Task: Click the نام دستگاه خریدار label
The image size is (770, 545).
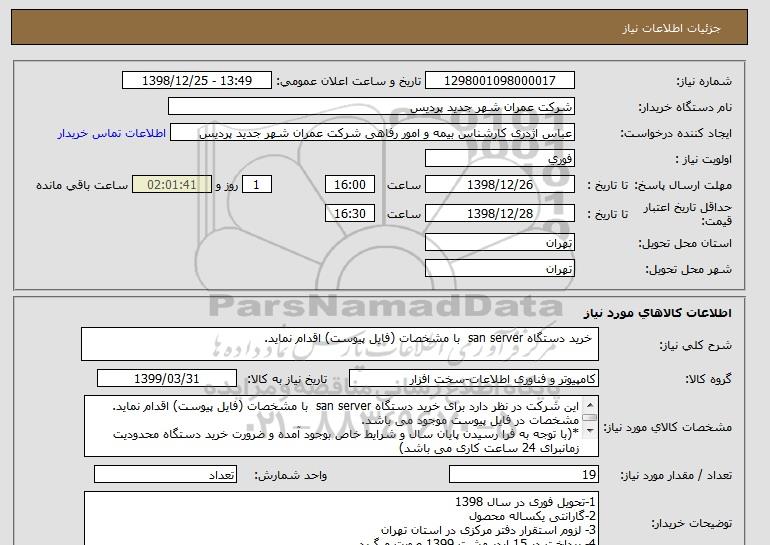Action: pyautogui.click(x=685, y=107)
